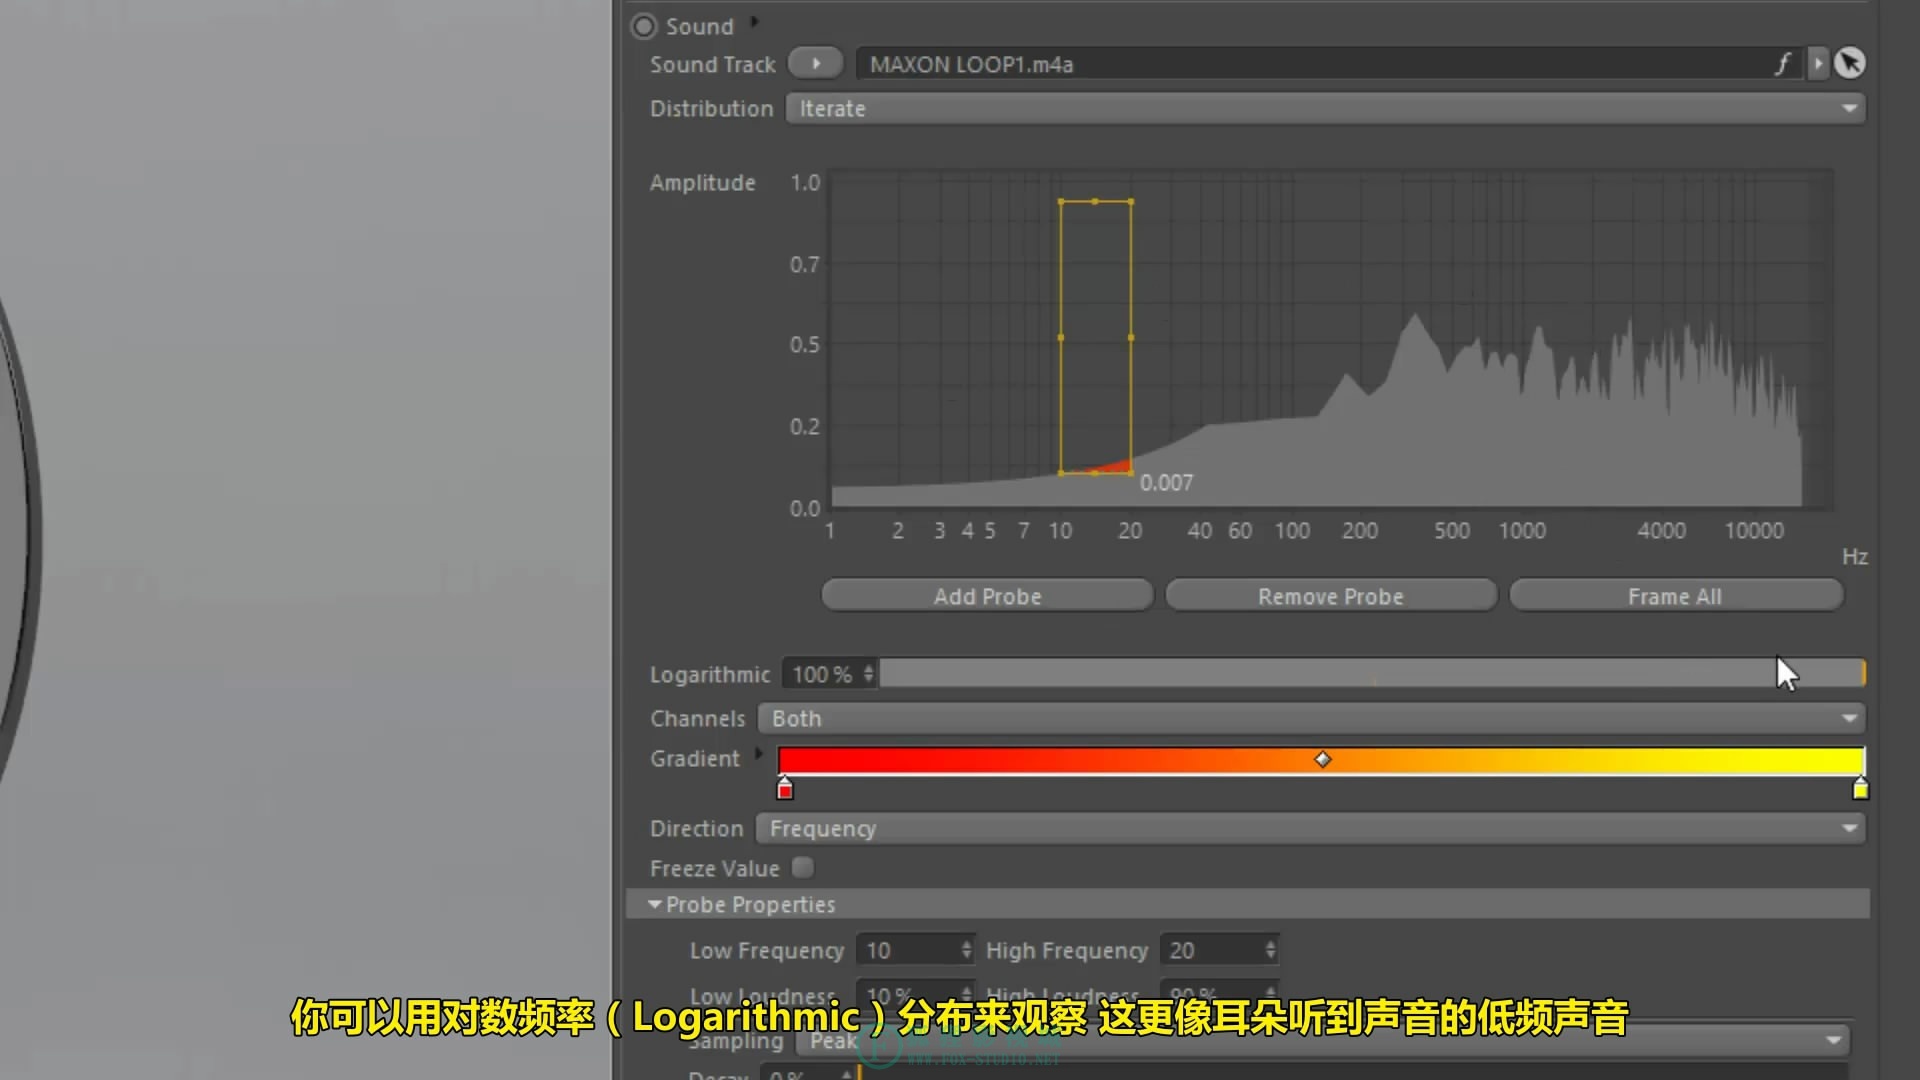This screenshot has width=1920, height=1080.
Task: Click the 0.007 probe value label
Action: pyautogui.click(x=1166, y=482)
